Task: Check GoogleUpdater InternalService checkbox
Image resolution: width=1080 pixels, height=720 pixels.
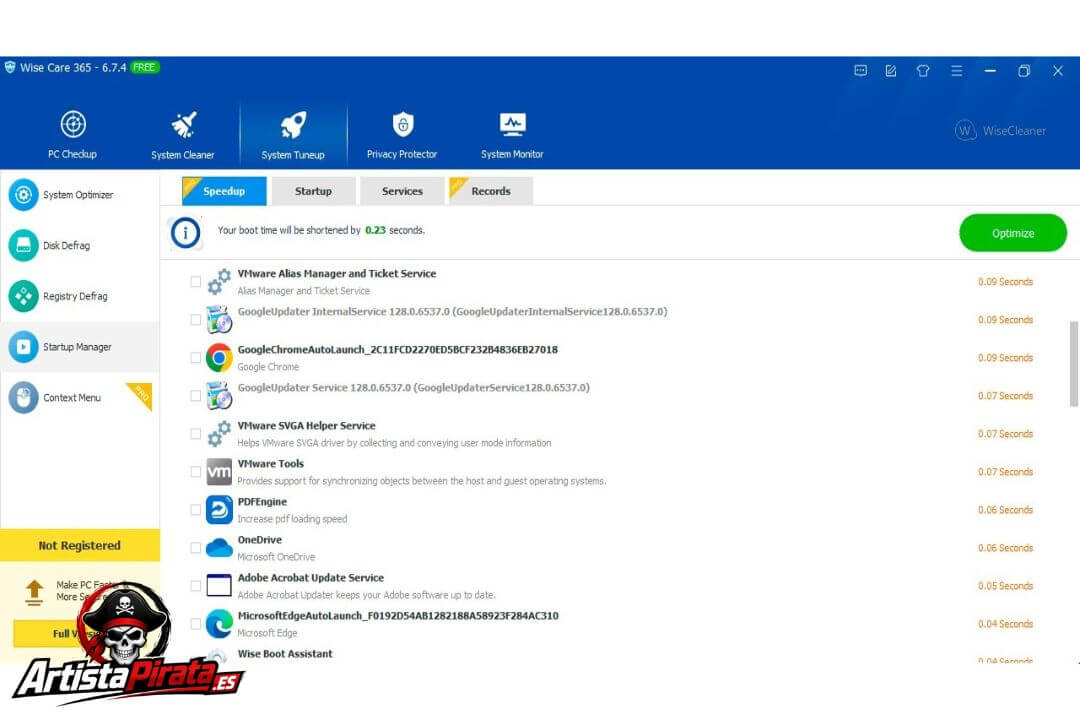Action: [196, 320]
